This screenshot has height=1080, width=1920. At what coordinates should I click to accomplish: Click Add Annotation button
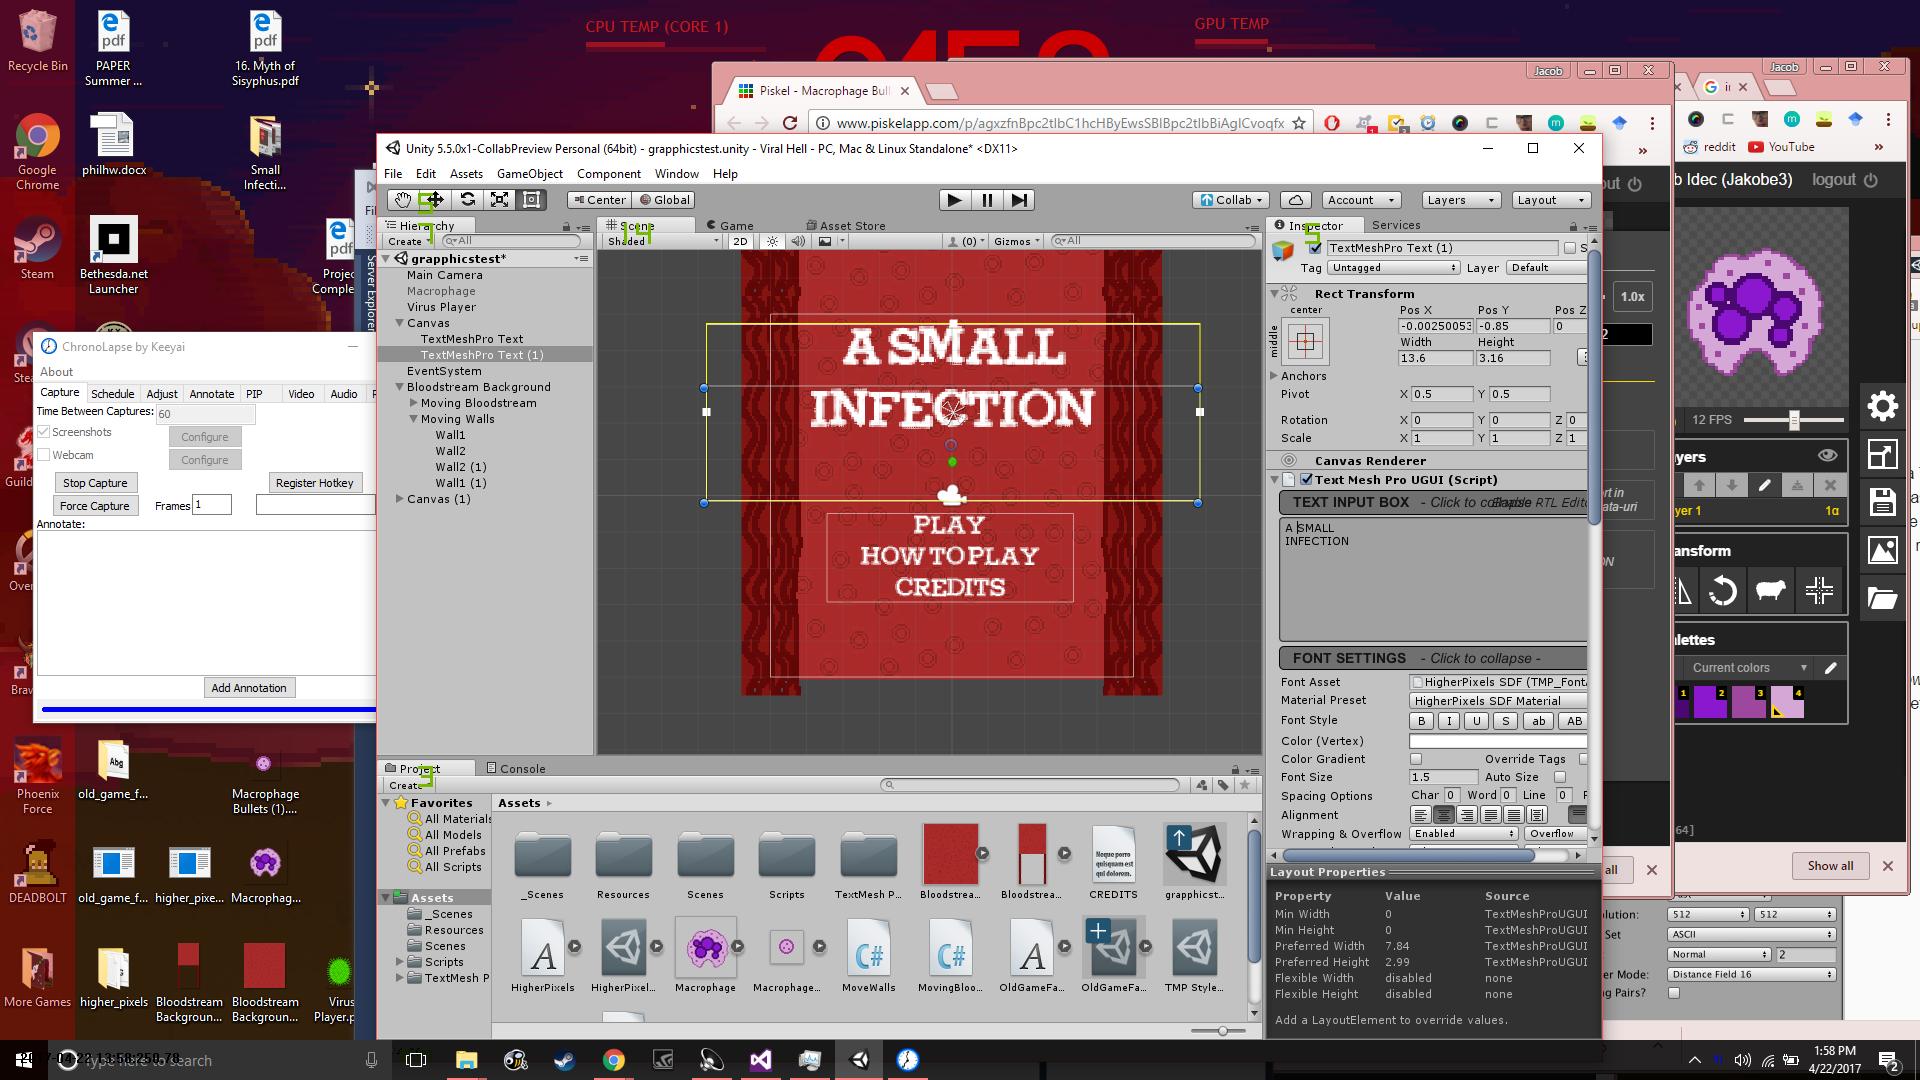249,688
